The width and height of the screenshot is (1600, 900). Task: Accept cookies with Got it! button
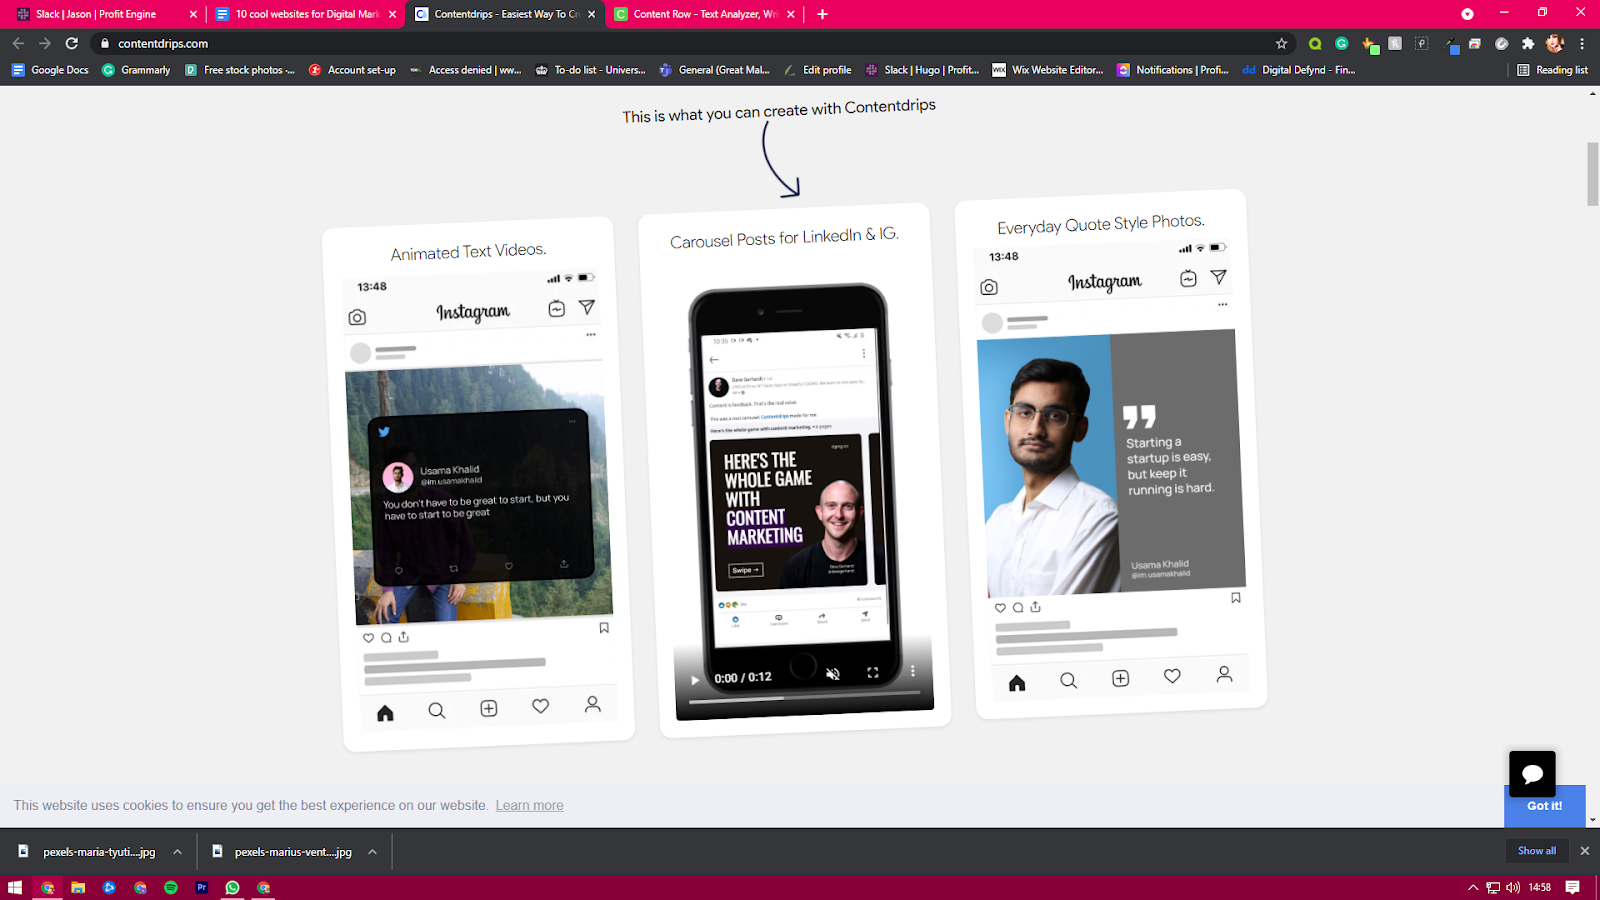pos(1544,806)
